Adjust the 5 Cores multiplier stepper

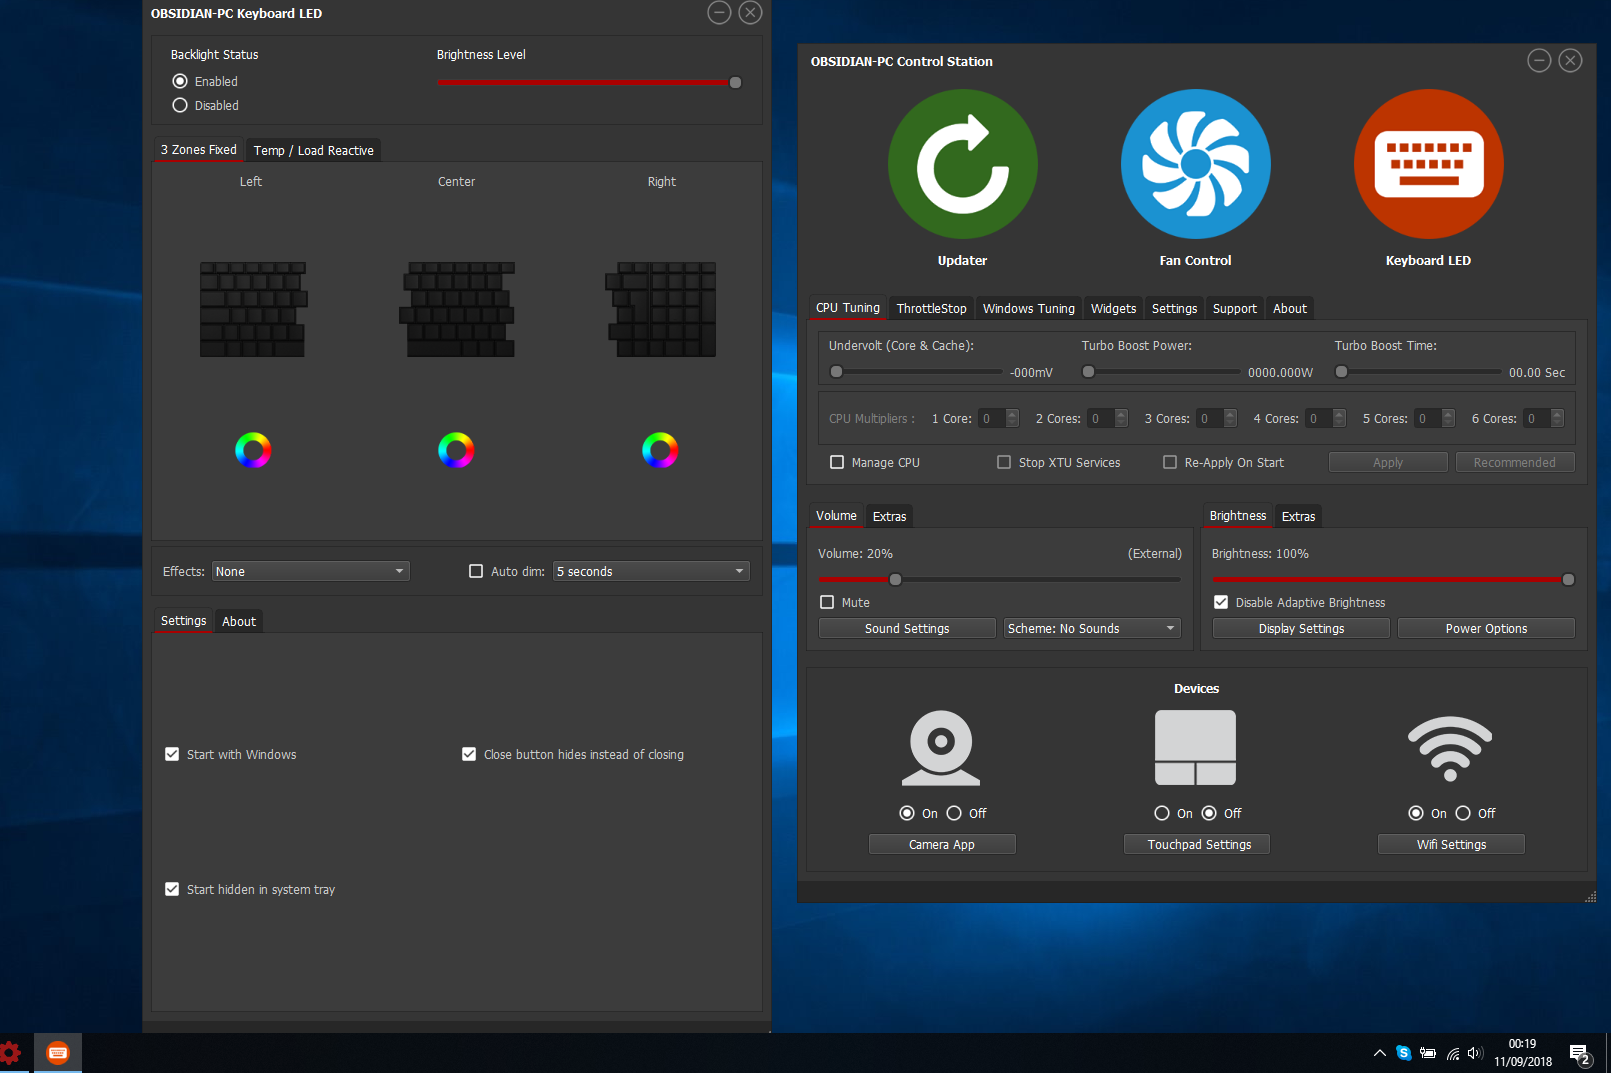[1448, 418]
